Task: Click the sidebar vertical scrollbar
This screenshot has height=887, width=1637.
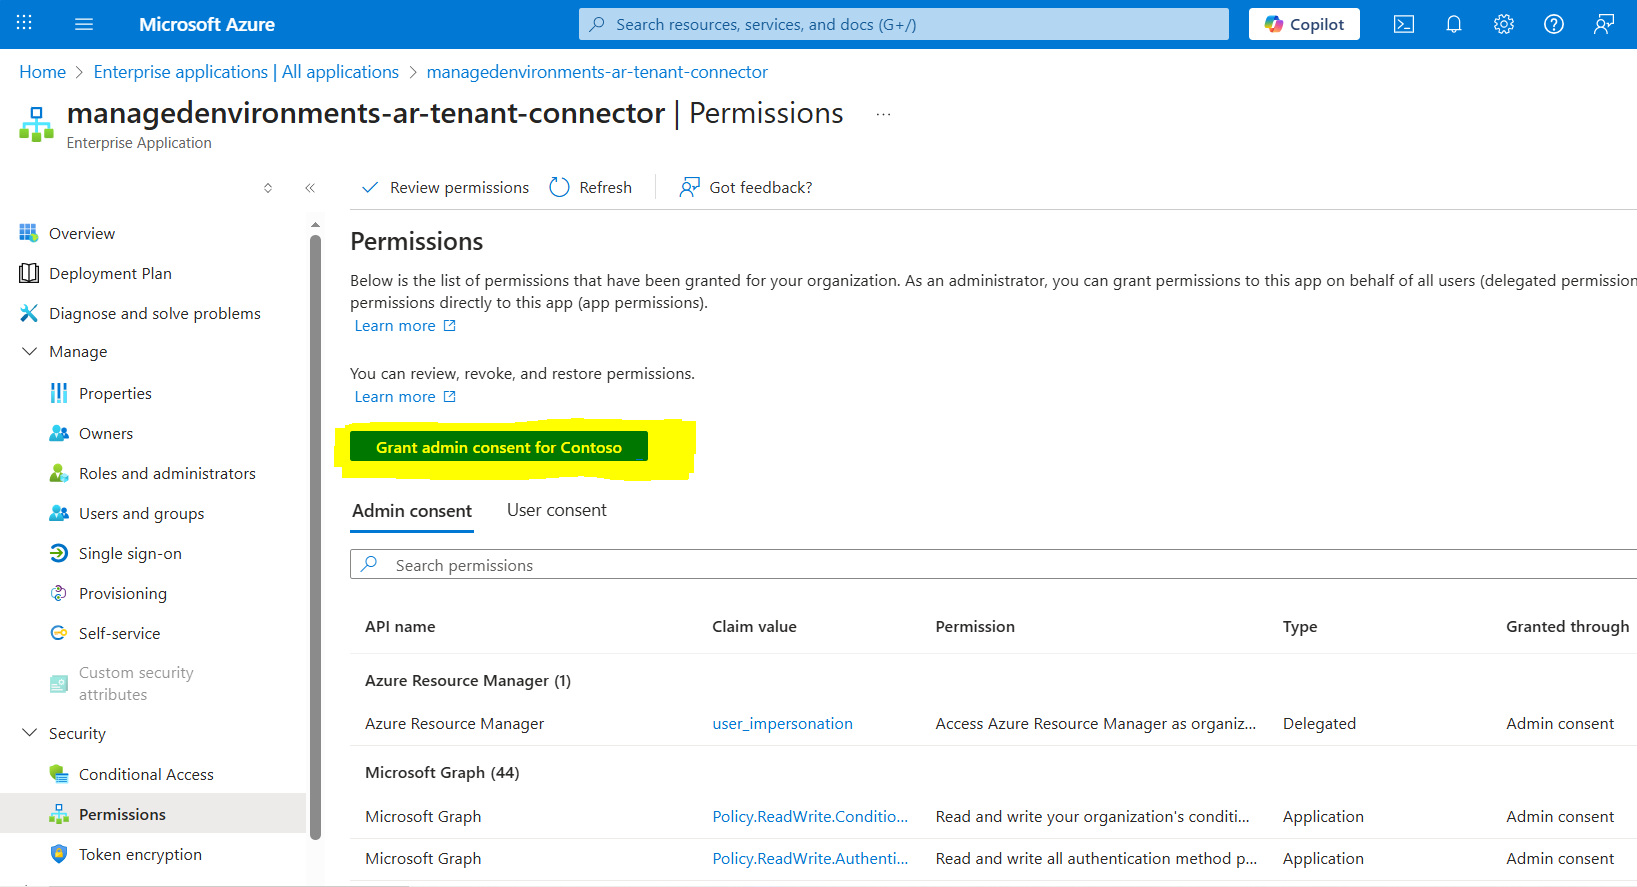Action: (x=315, y=537)
